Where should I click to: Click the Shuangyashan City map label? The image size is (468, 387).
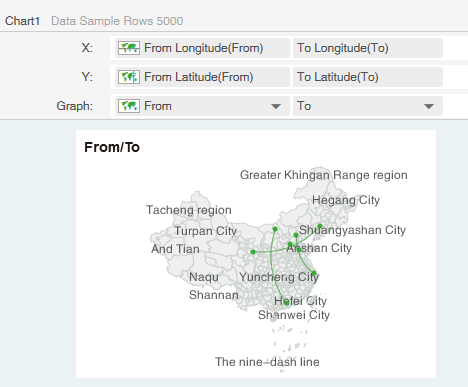(x=352, y=230)
